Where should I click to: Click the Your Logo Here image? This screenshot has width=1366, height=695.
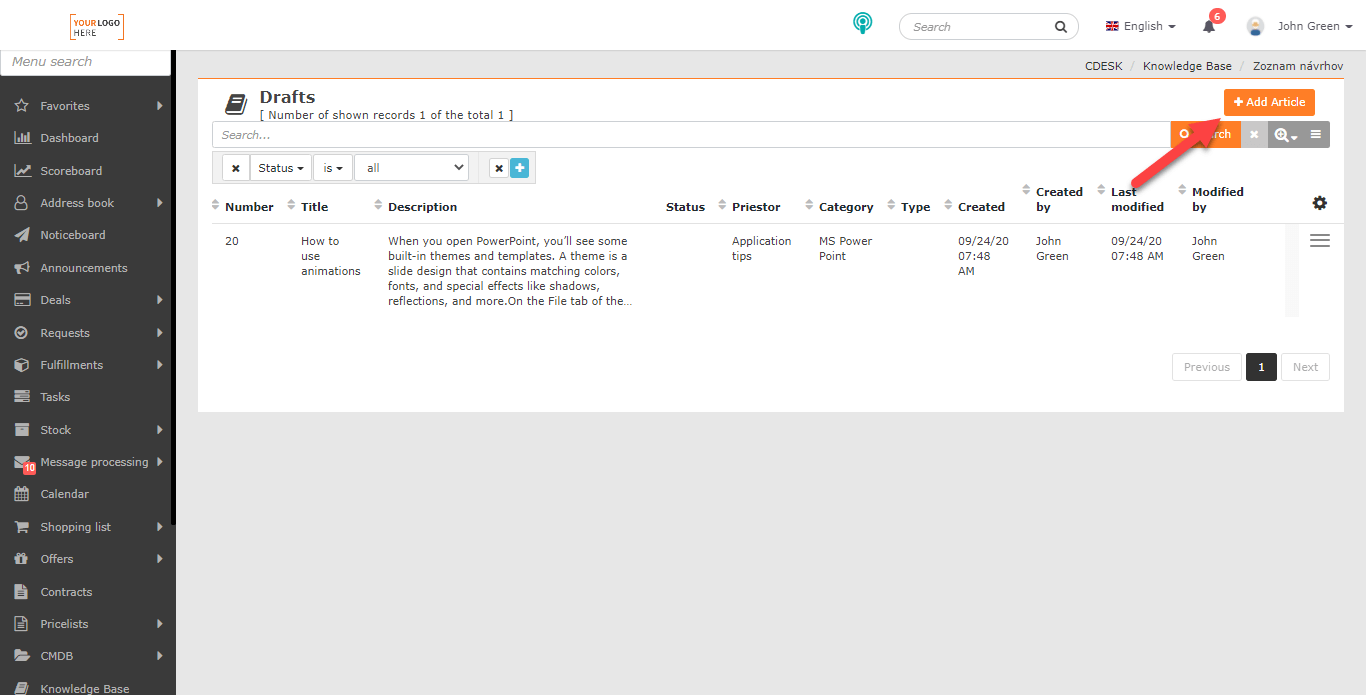(97, 27)
